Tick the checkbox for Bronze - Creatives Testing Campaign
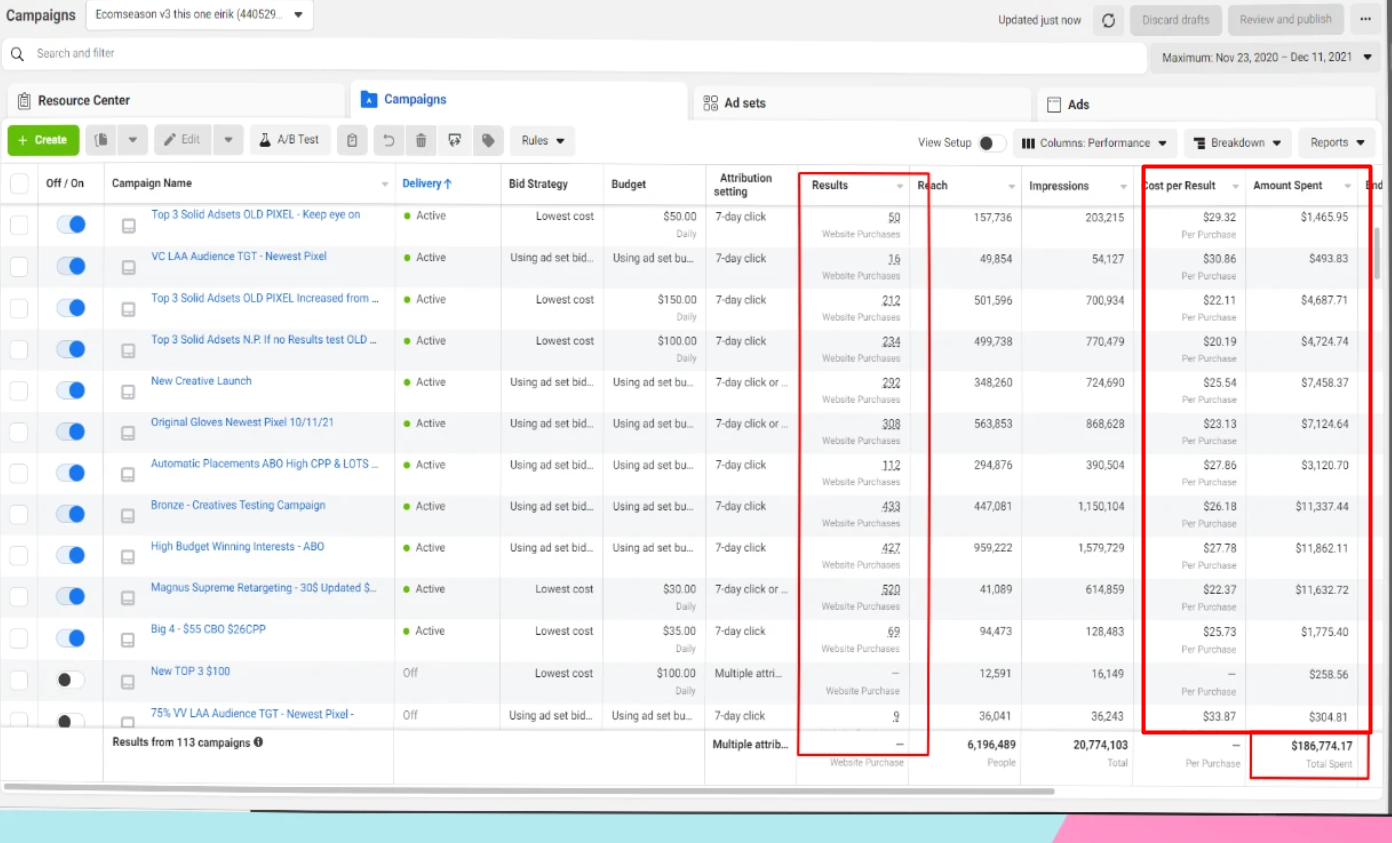This screenshot has width=1392, height=843. point(19,514)
